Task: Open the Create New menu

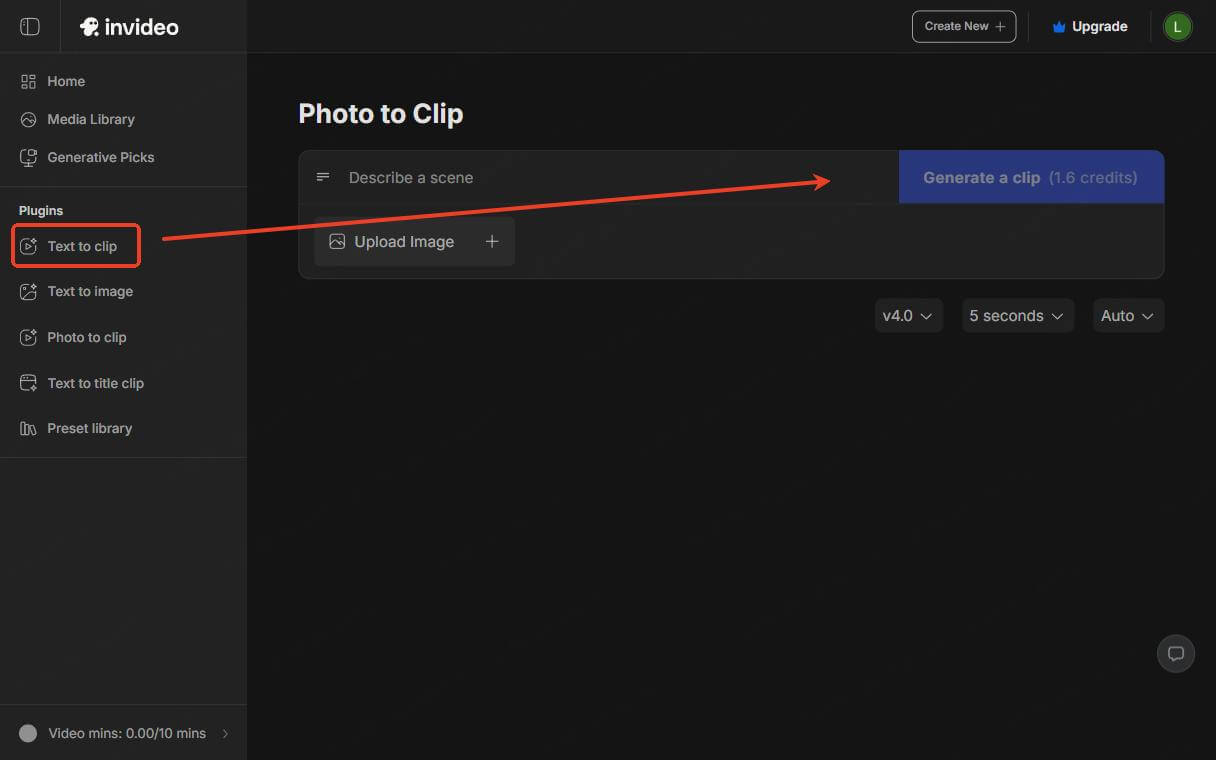Action: [963, 26]
